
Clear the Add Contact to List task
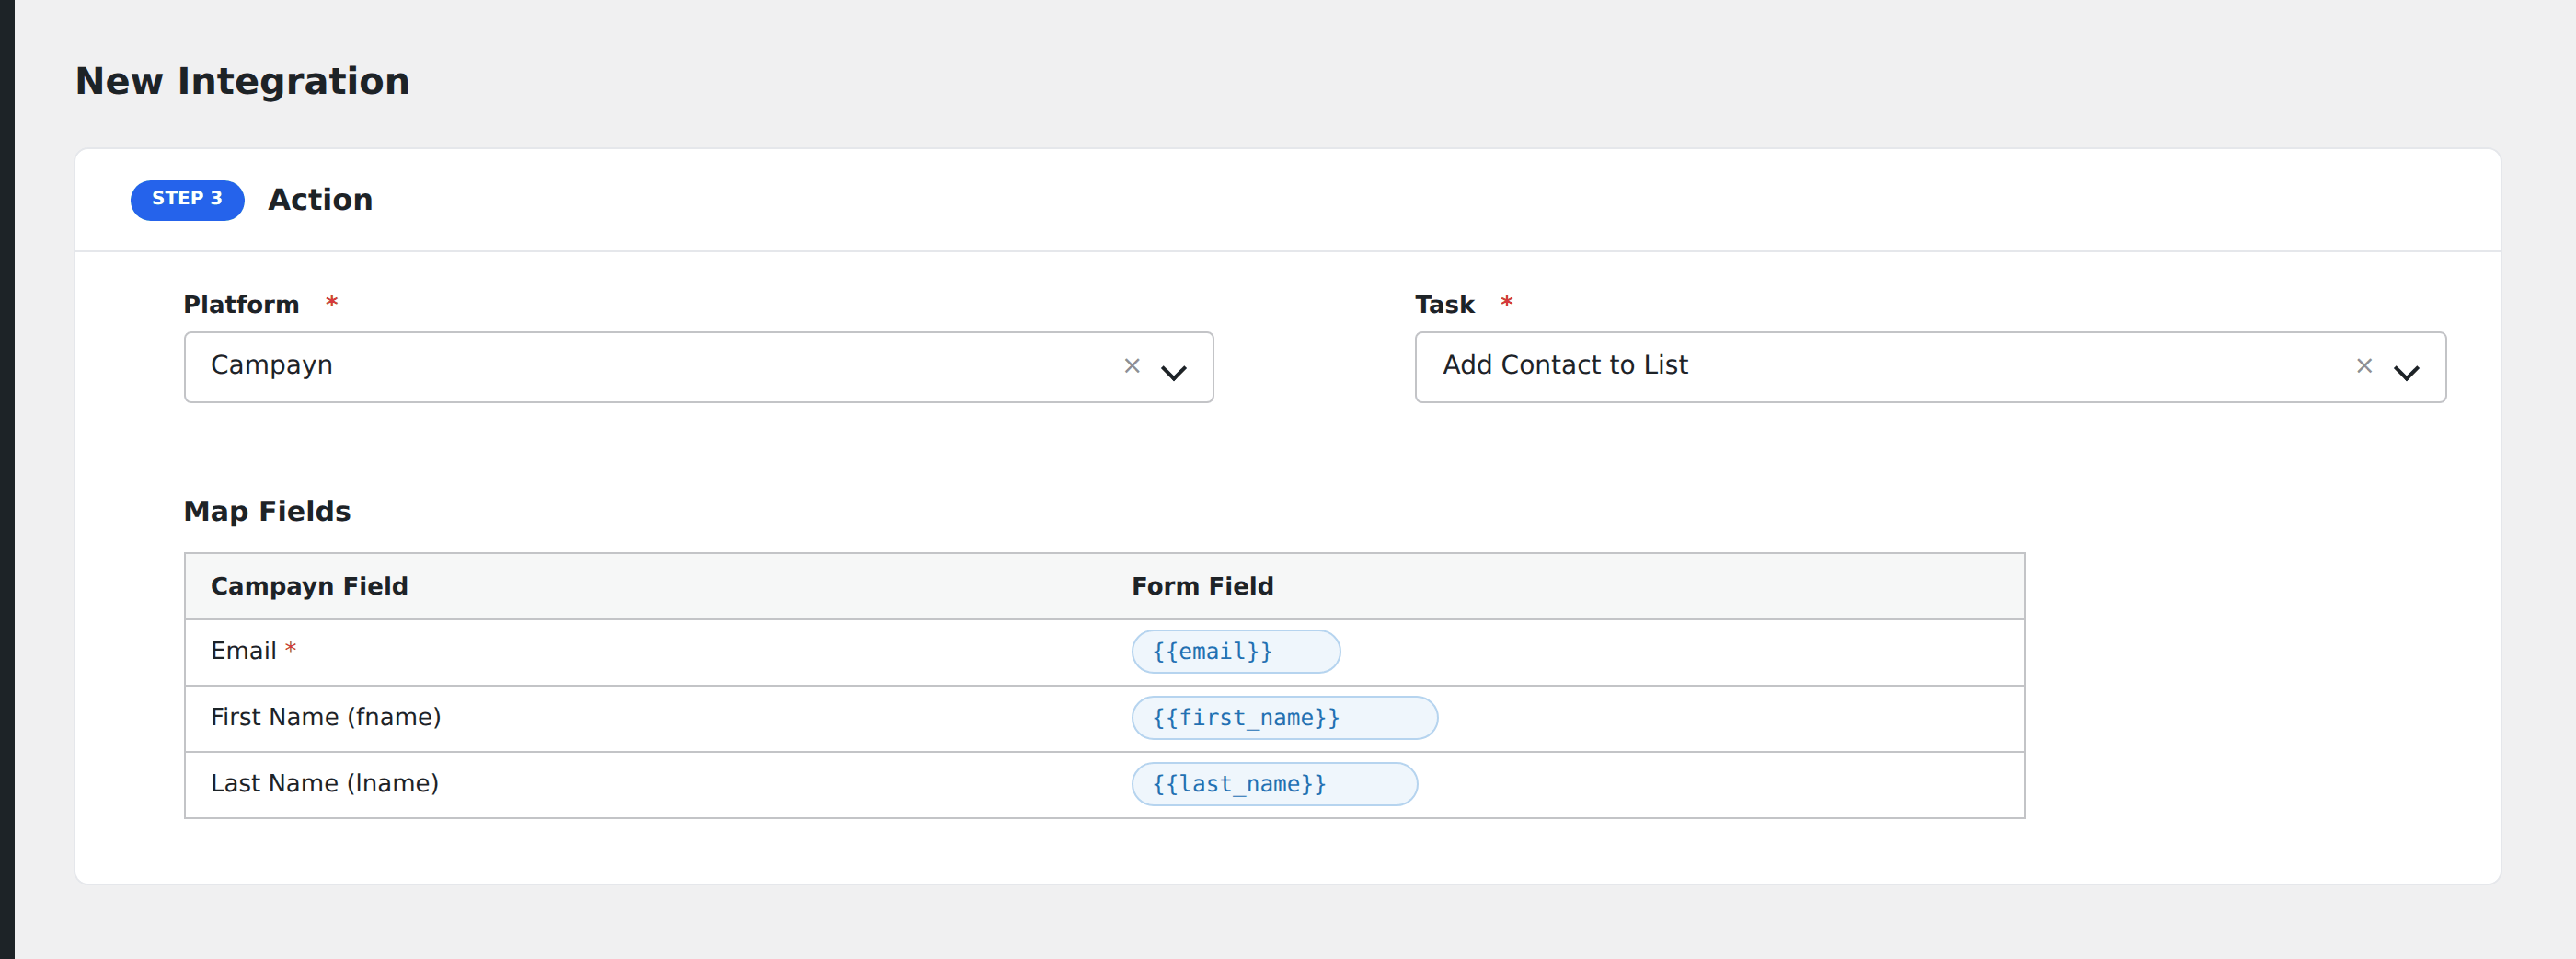pos(2364,366)
